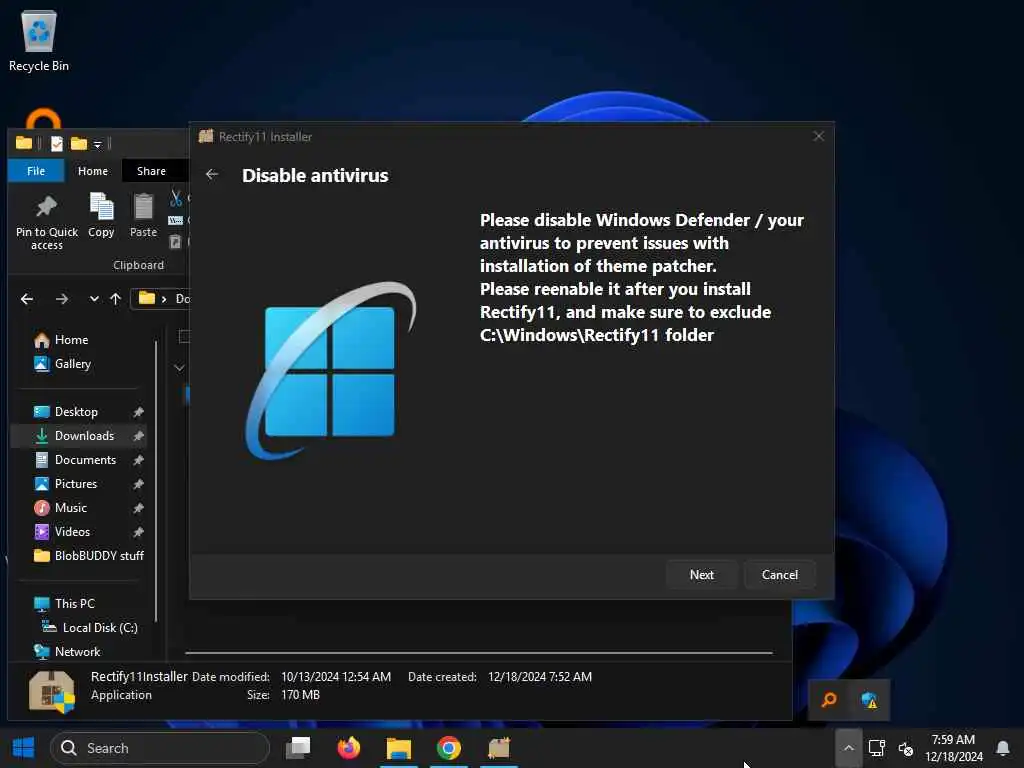
Task: Switch to Home ribbon tab
Action: pyautogui.click(x=93, y=171)
